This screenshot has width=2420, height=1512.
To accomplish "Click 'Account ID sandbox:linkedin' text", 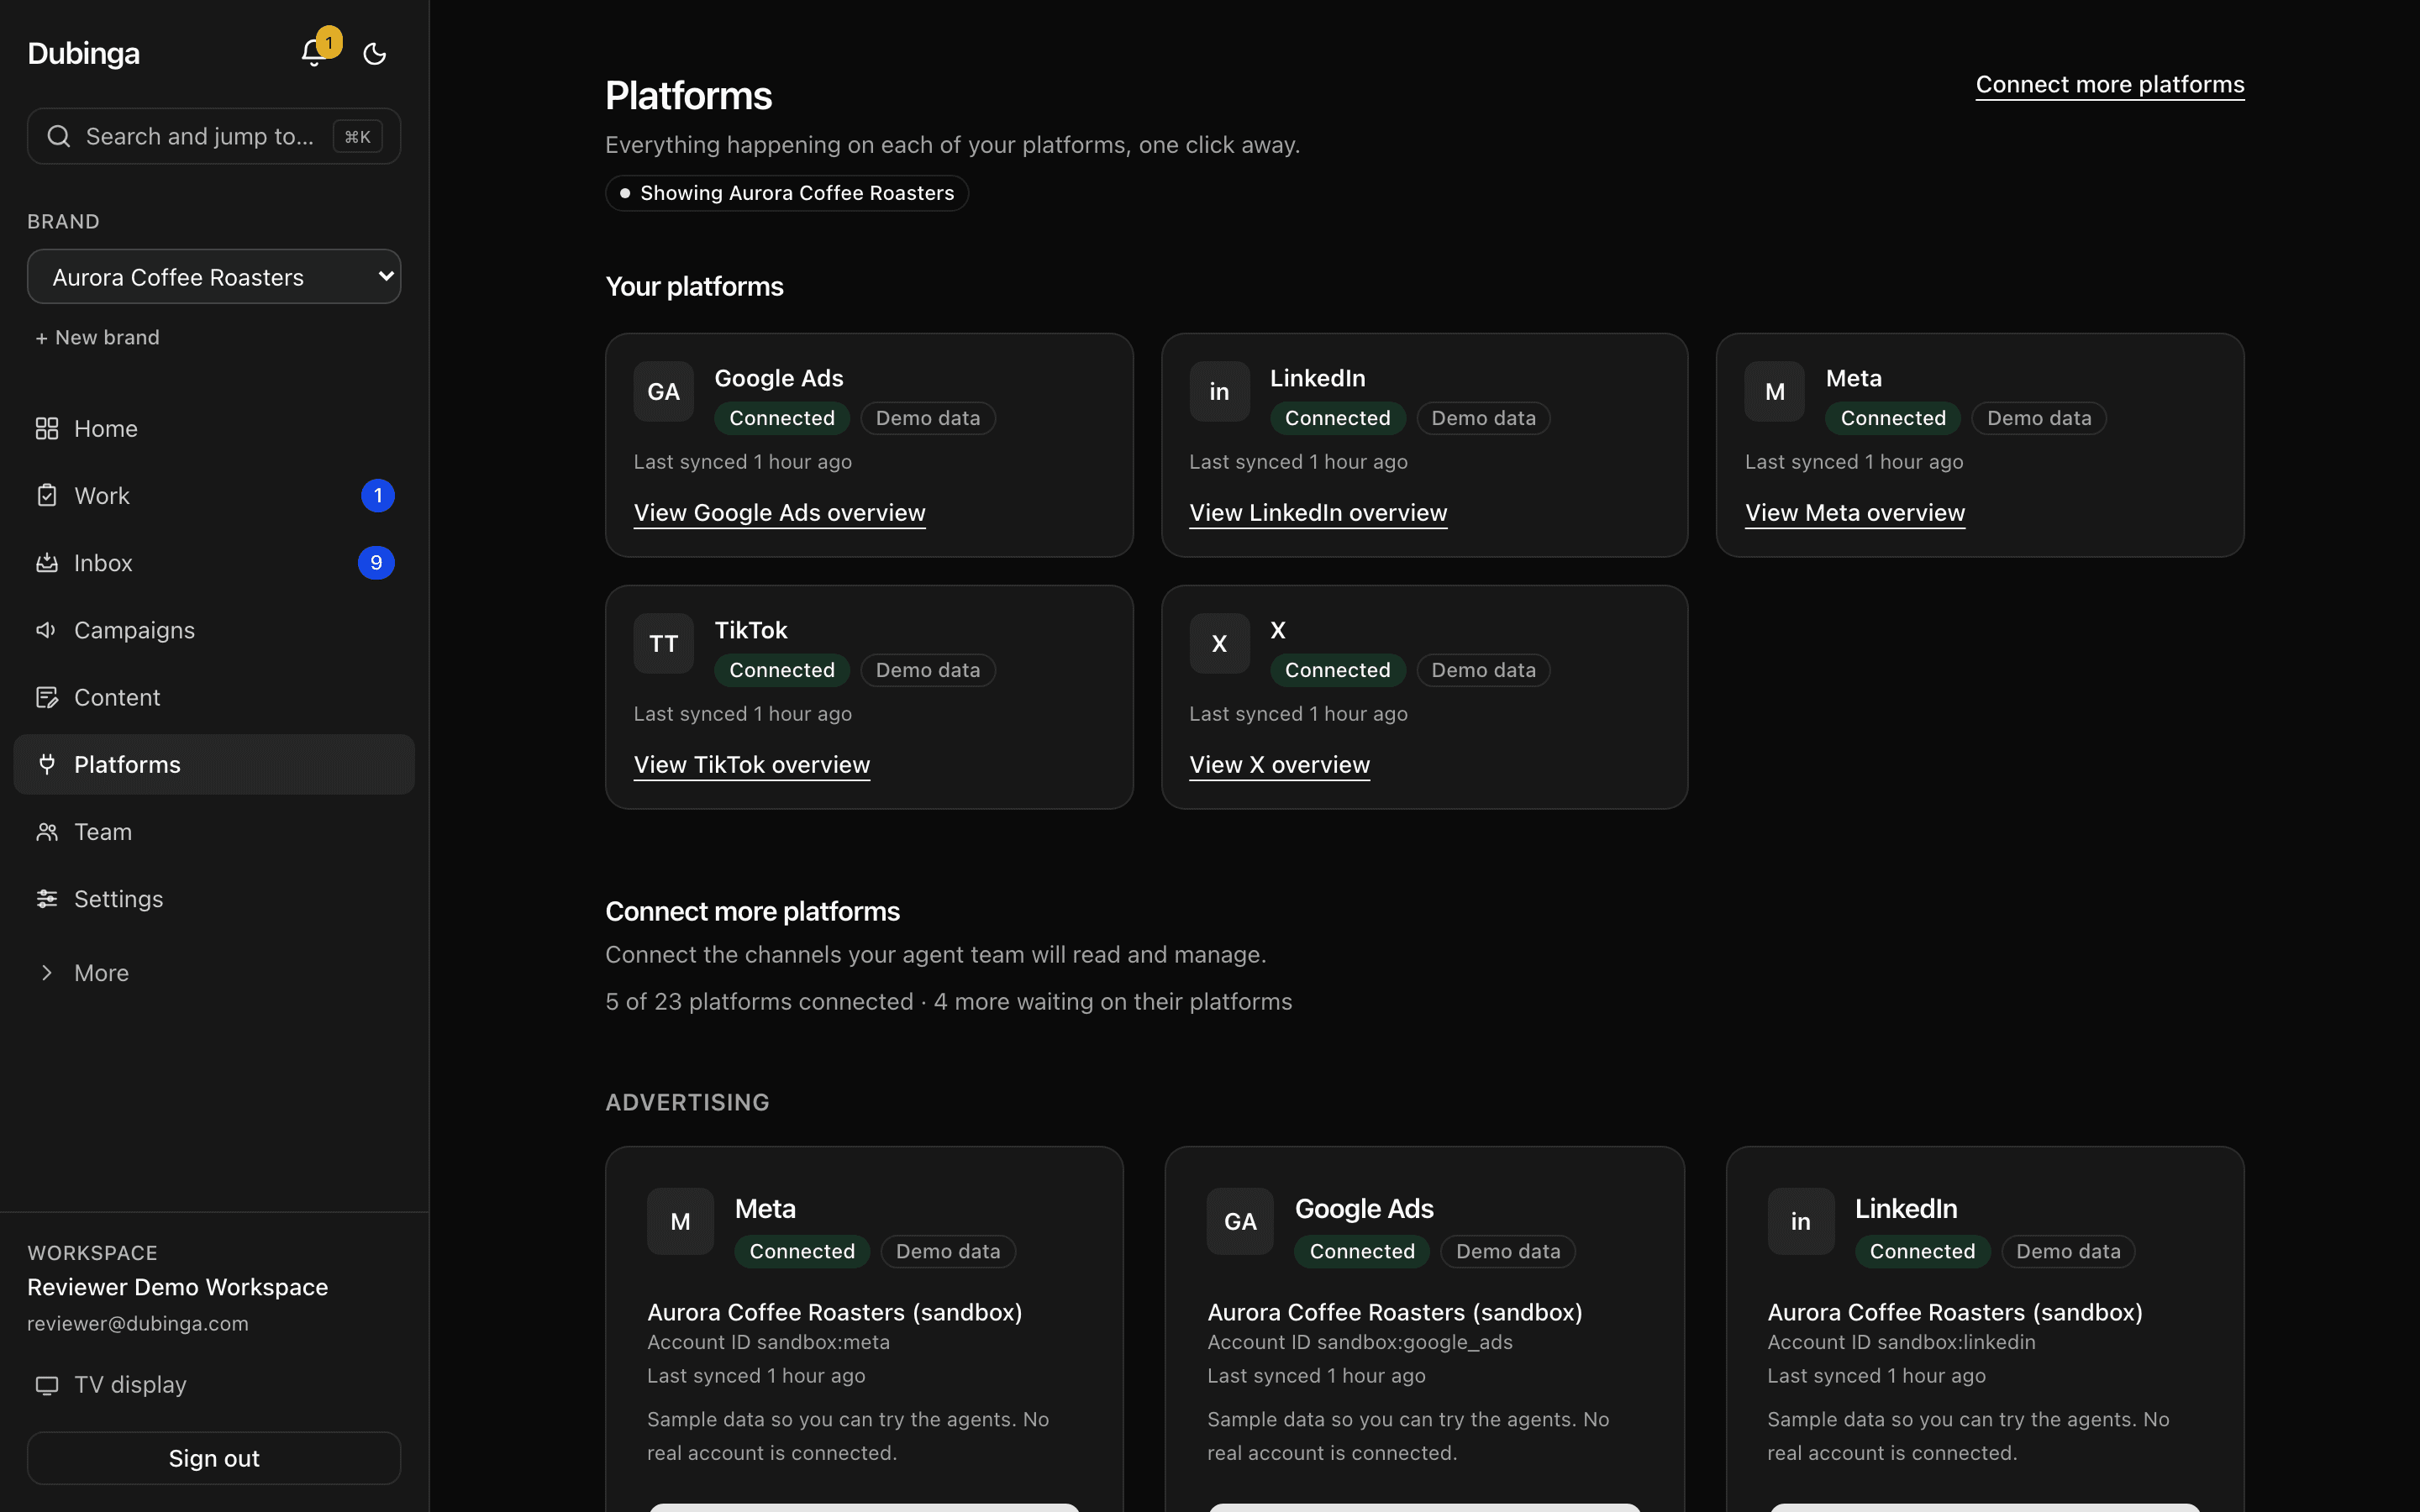I will [x=1901, y=1342].
